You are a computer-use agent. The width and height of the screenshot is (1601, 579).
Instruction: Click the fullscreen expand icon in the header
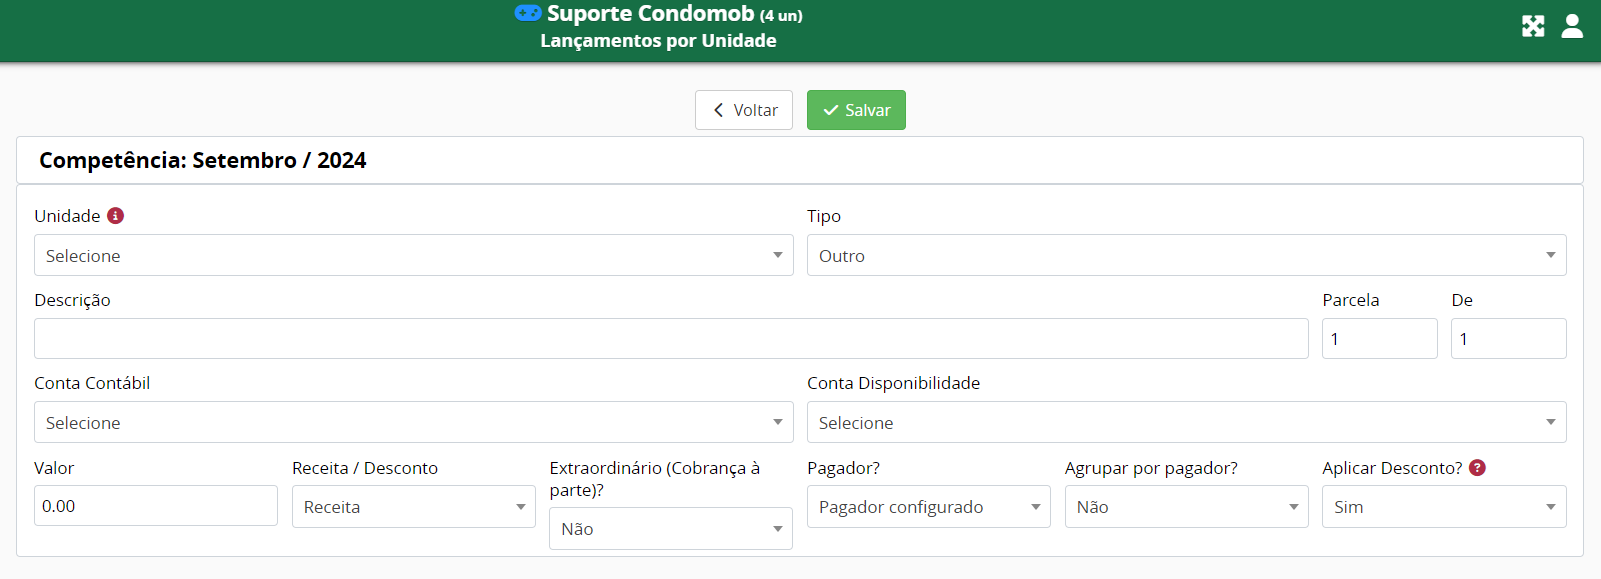pos(1533,26)
